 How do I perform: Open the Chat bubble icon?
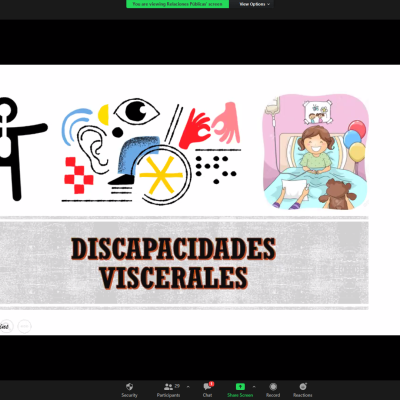(x=207, y=387)
